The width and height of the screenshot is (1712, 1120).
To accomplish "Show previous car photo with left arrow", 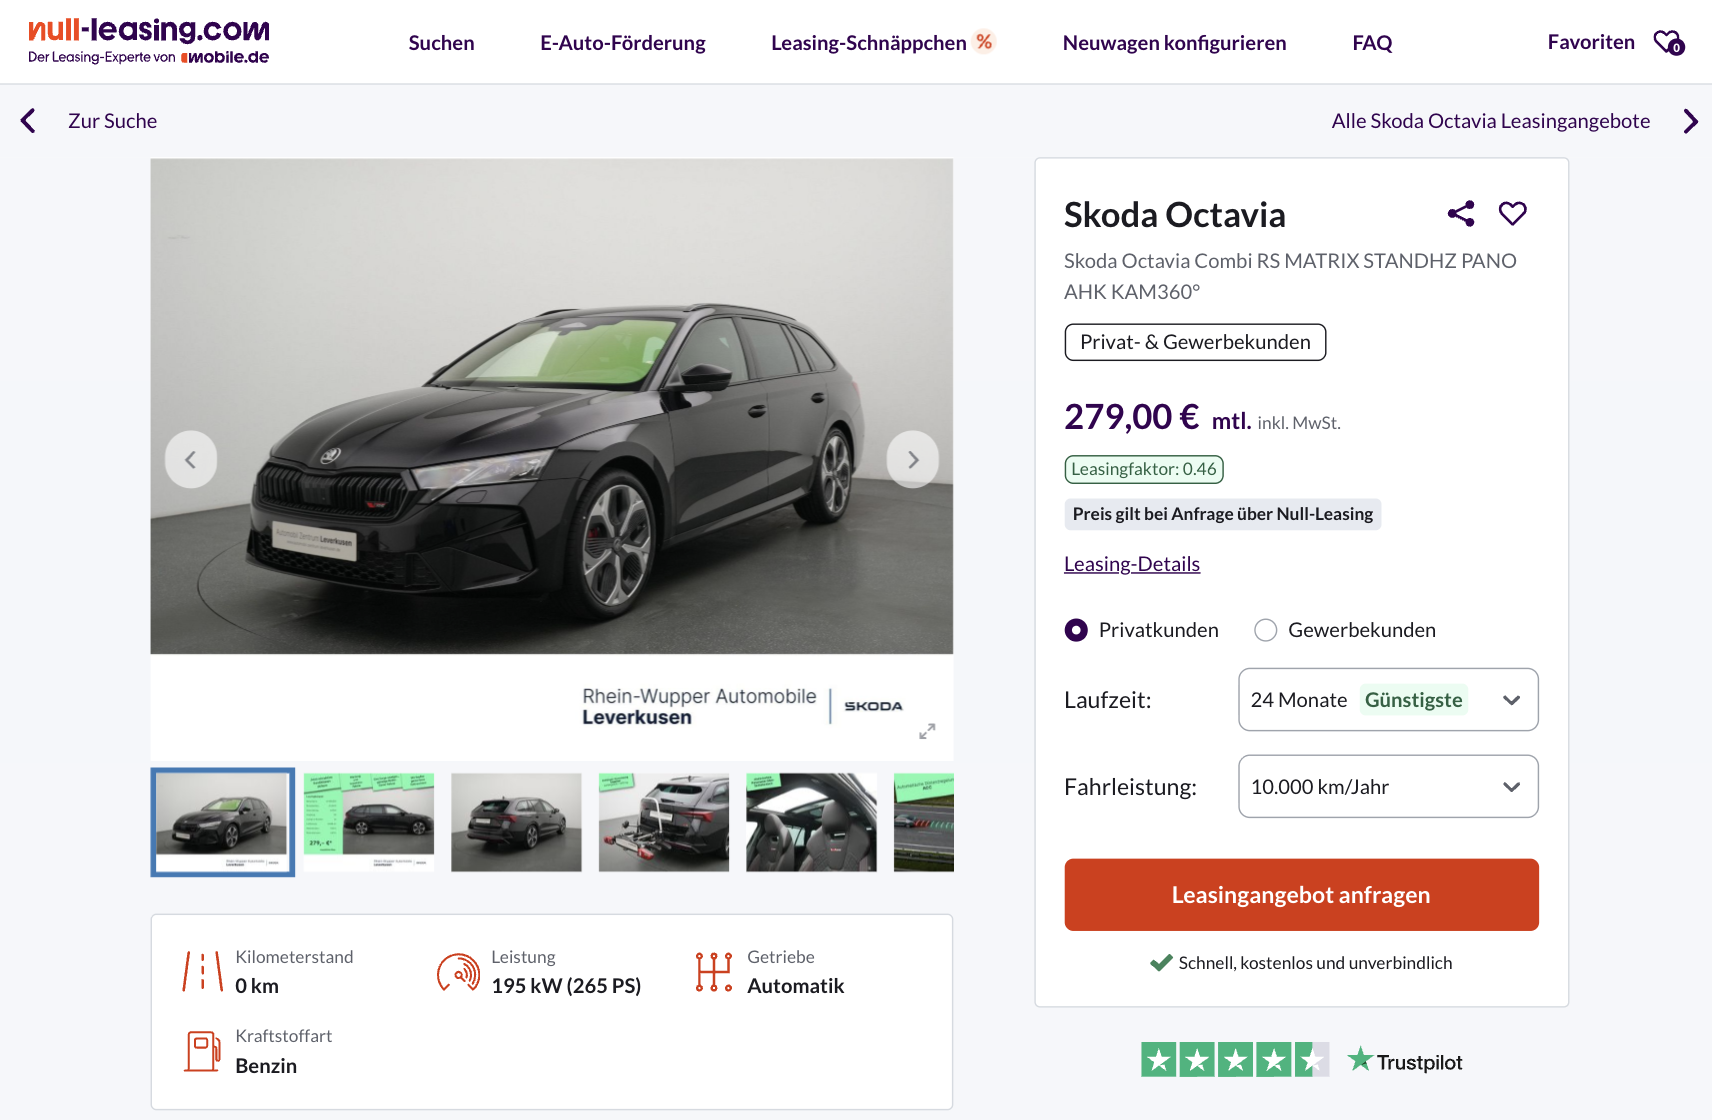I will pyautogui.click(x=191, y=459).
